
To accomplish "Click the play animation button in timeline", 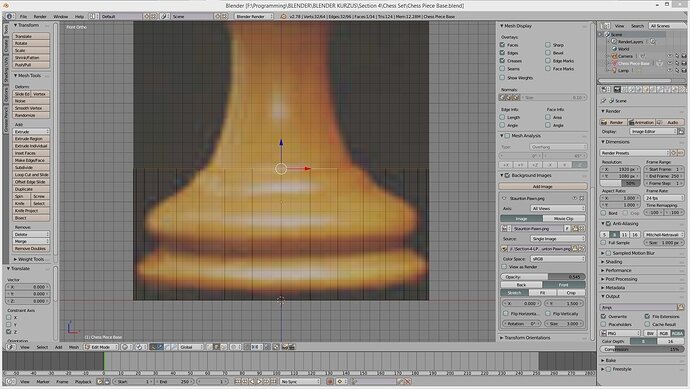I will click(x=259, y=382).
